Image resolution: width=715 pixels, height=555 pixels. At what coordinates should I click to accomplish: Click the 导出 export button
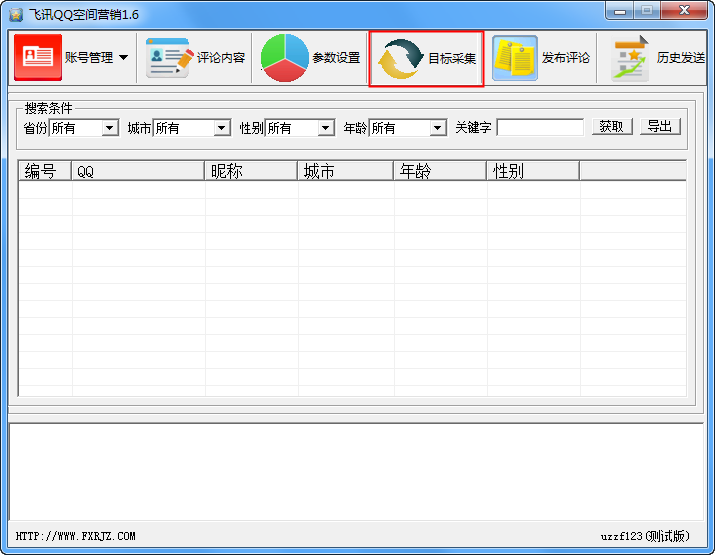(x=660, y=126)
